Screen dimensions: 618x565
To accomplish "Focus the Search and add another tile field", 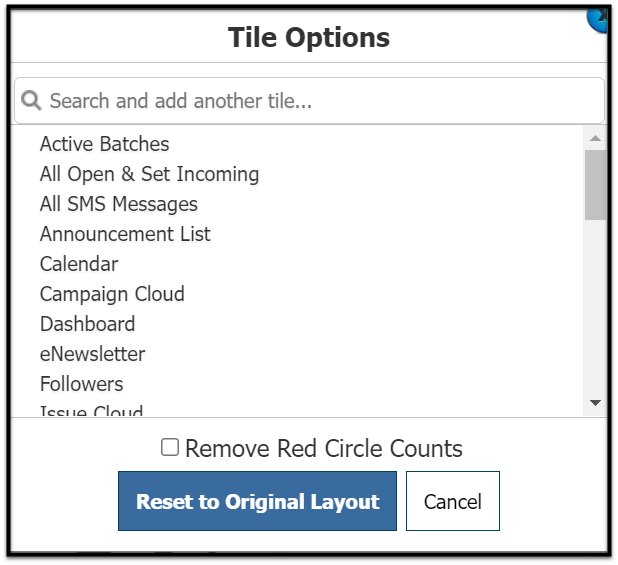I will [x=309, y=100].
